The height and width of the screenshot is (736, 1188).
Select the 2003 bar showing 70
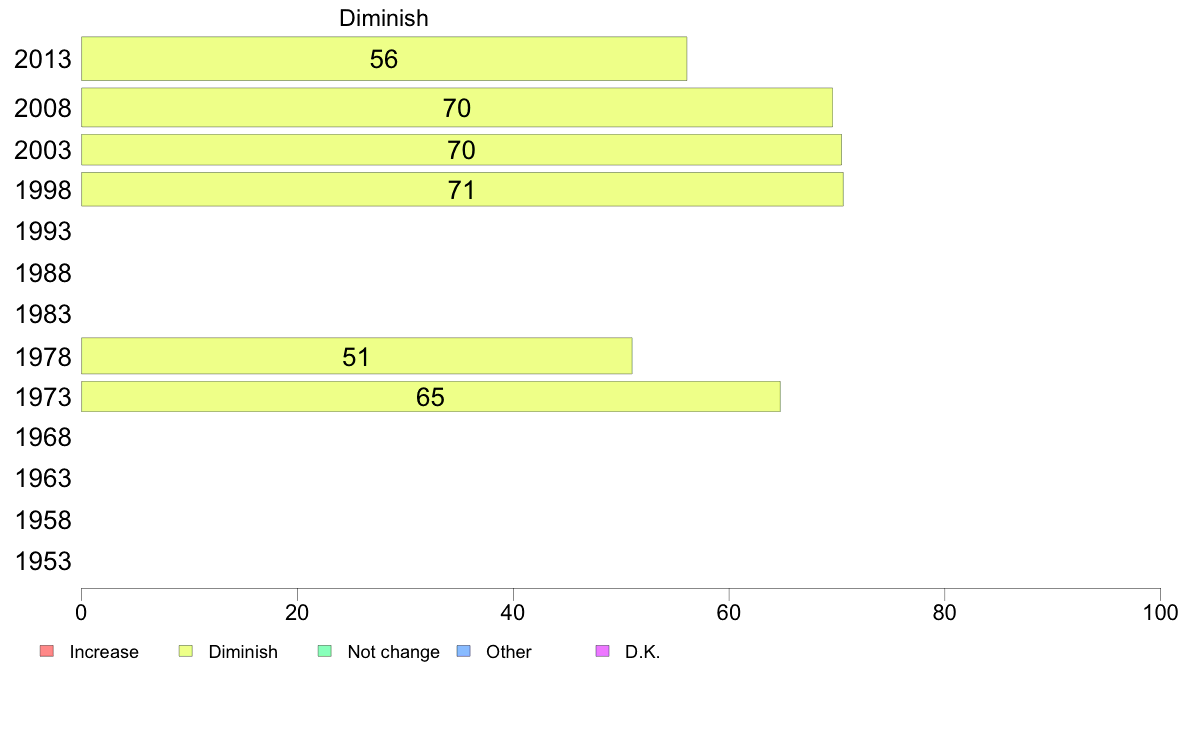click(x=460, y=150)
